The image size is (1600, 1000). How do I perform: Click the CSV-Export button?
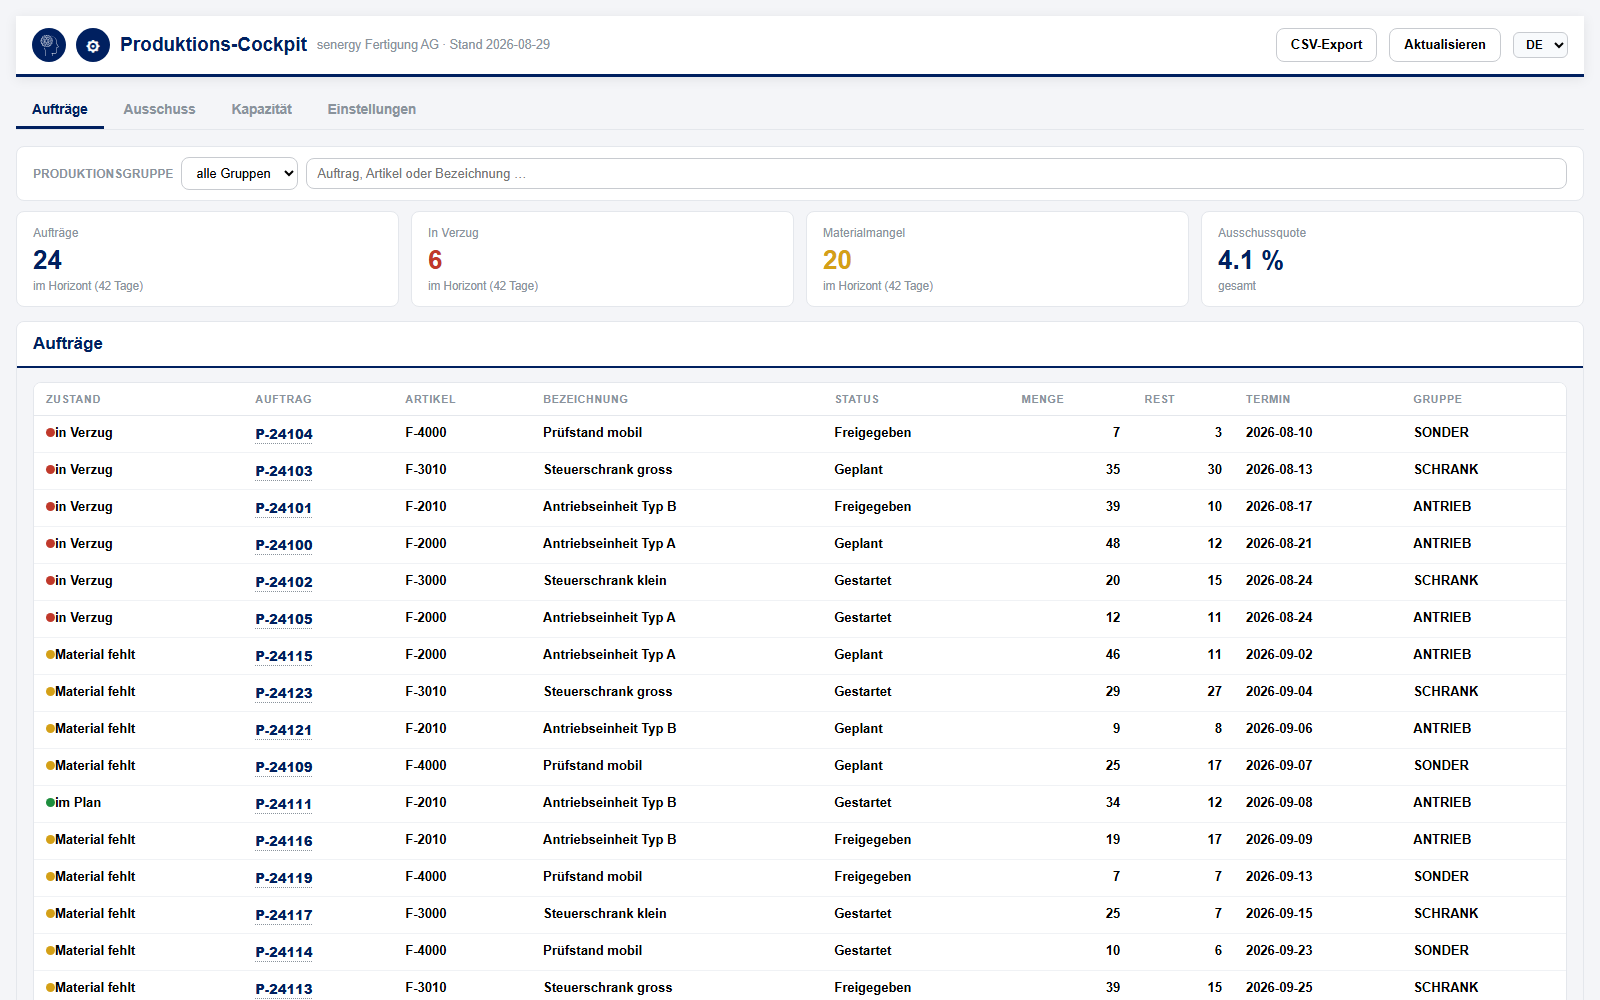[x=1326, y=45]
